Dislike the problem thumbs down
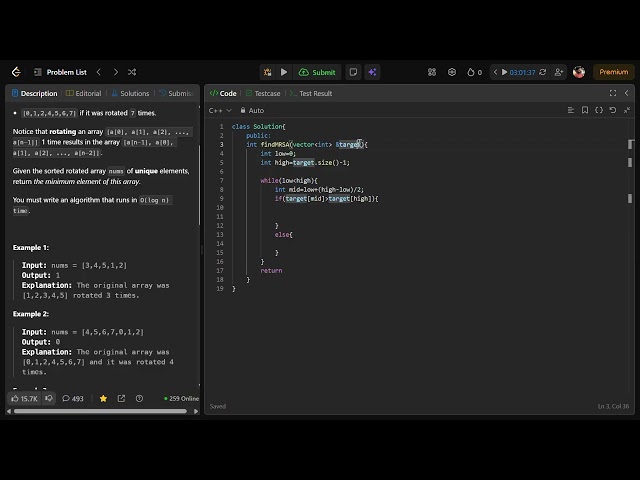The height and width of the screenshot is (480, 640). click(x=49, y=398)
